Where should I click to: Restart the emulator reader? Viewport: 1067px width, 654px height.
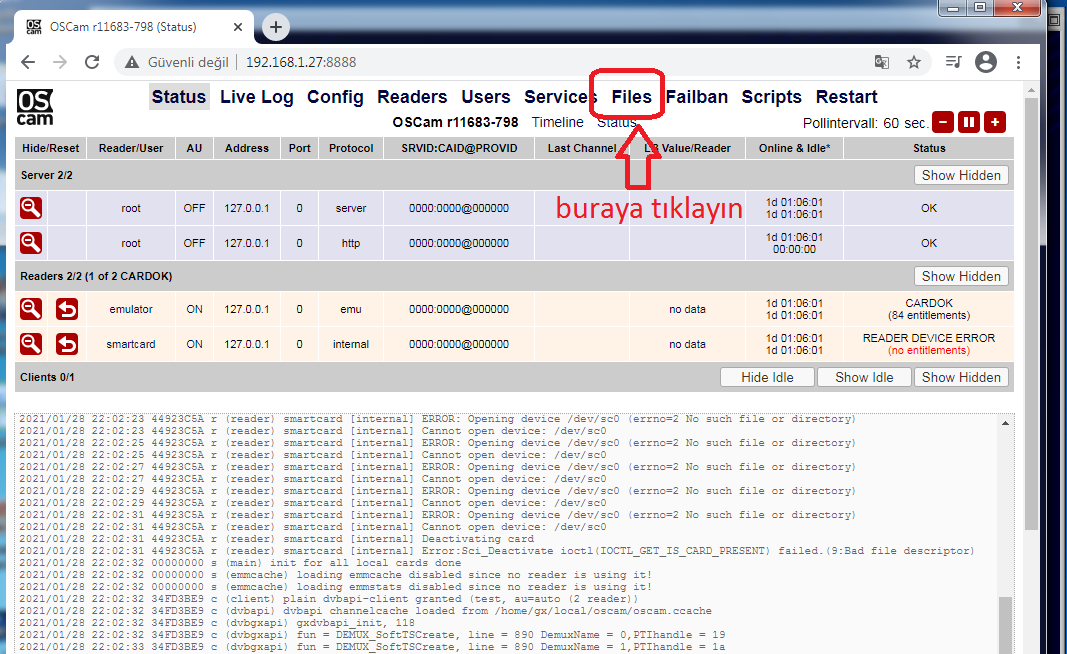[67, 309]
